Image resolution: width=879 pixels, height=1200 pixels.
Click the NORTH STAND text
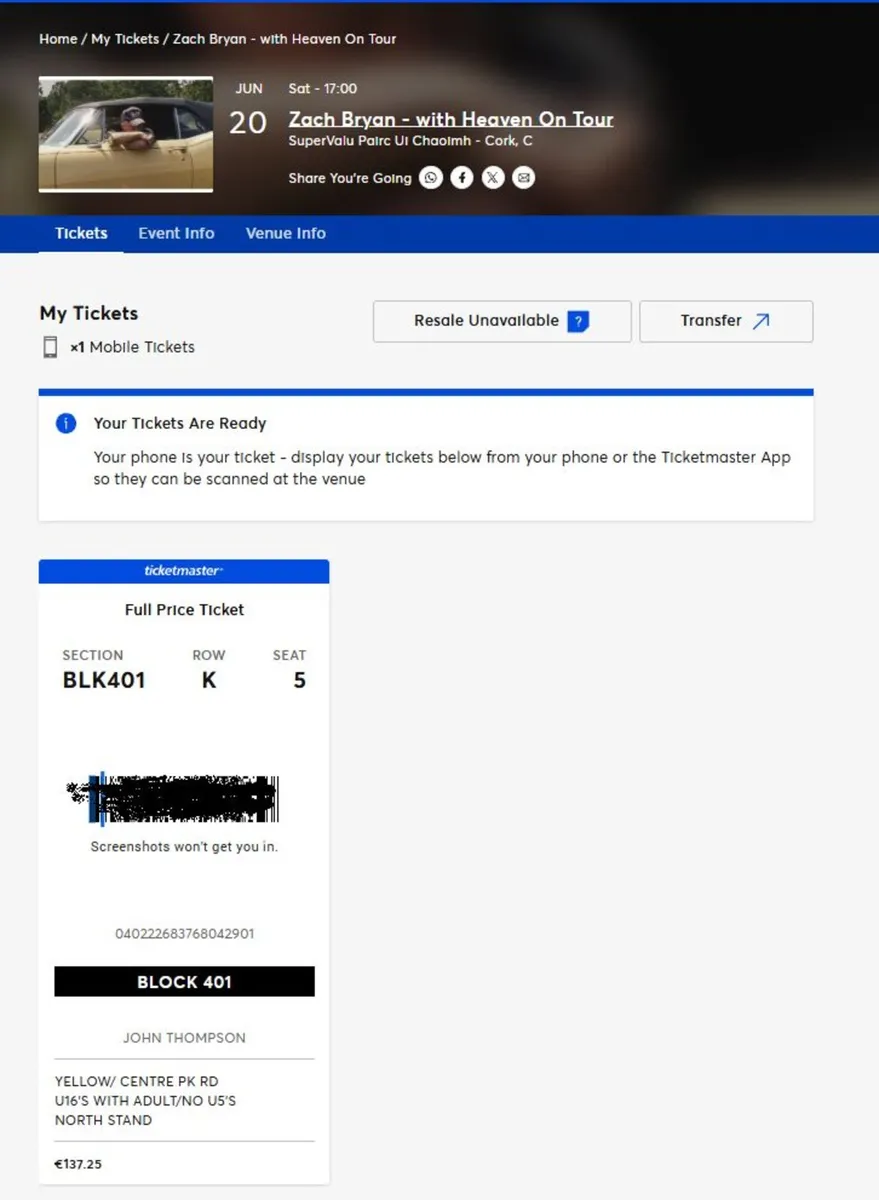coord(103,1120)
